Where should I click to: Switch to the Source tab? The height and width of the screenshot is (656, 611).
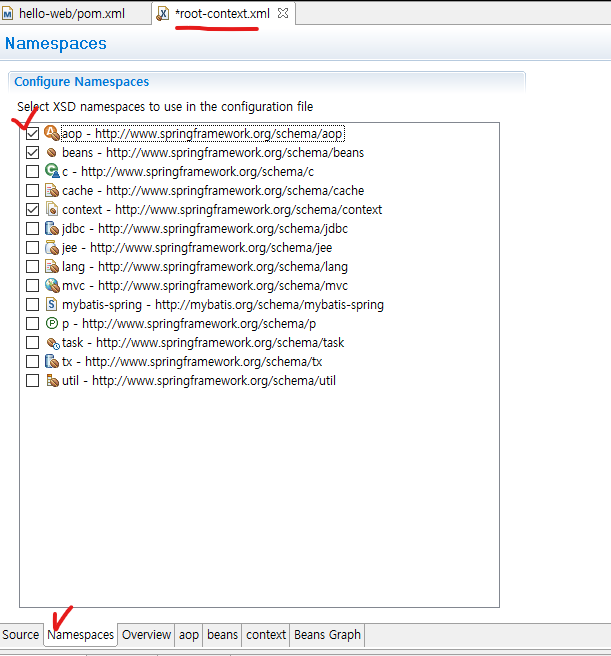21,635
